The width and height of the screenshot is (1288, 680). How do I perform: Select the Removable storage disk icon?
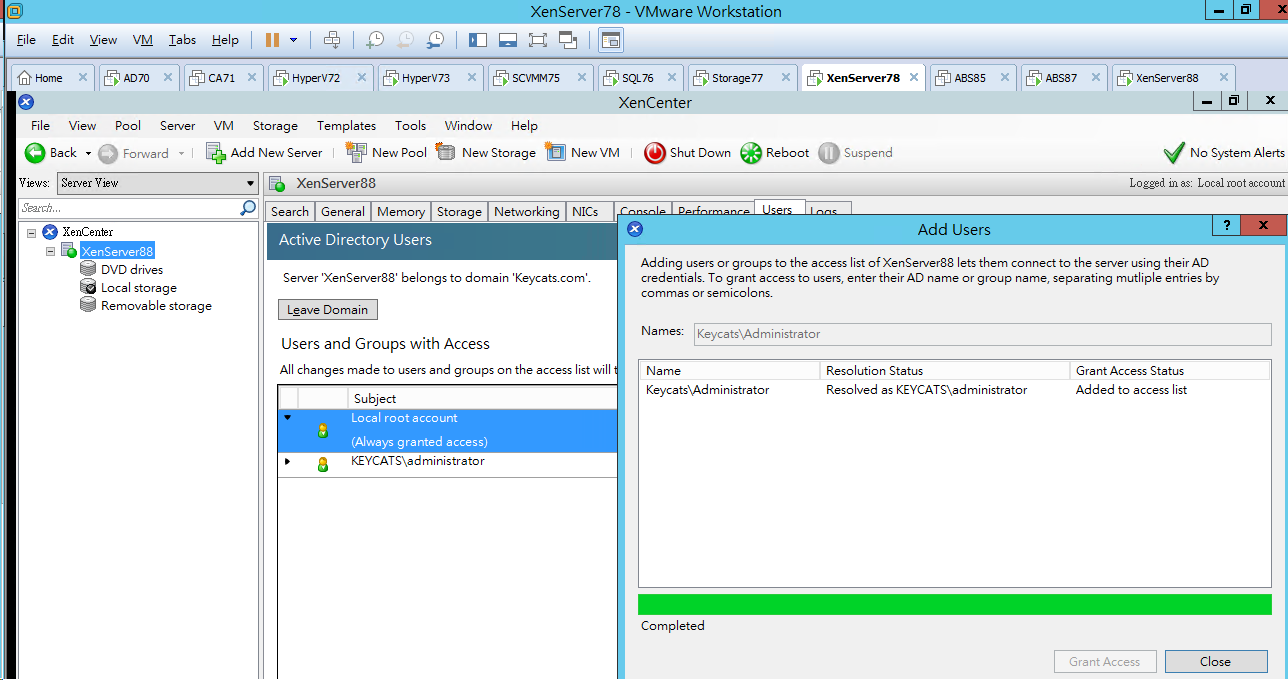(x=88, y=306)
